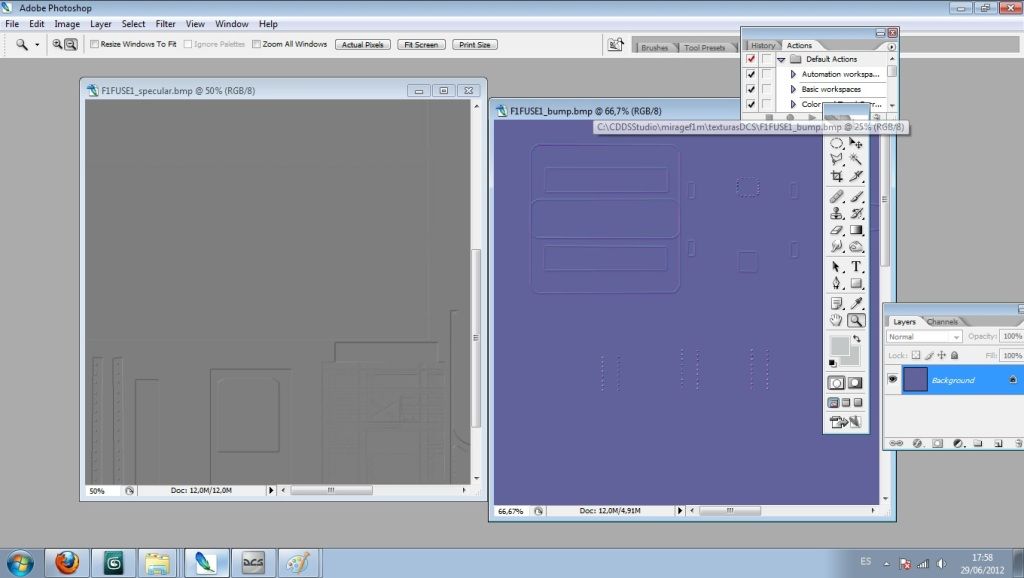
Task: Open Firefox from the taskbar
Action: click(x=67, y=563)
